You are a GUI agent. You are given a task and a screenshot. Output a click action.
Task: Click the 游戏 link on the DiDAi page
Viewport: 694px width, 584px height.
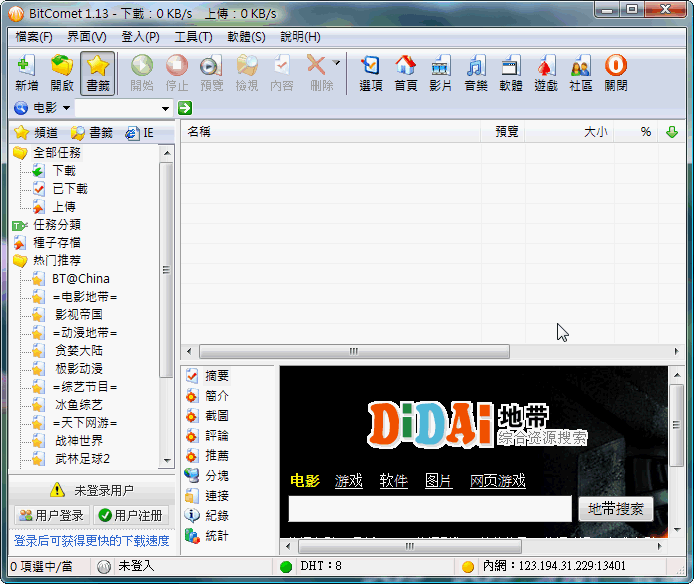click(x=349, y=481)
